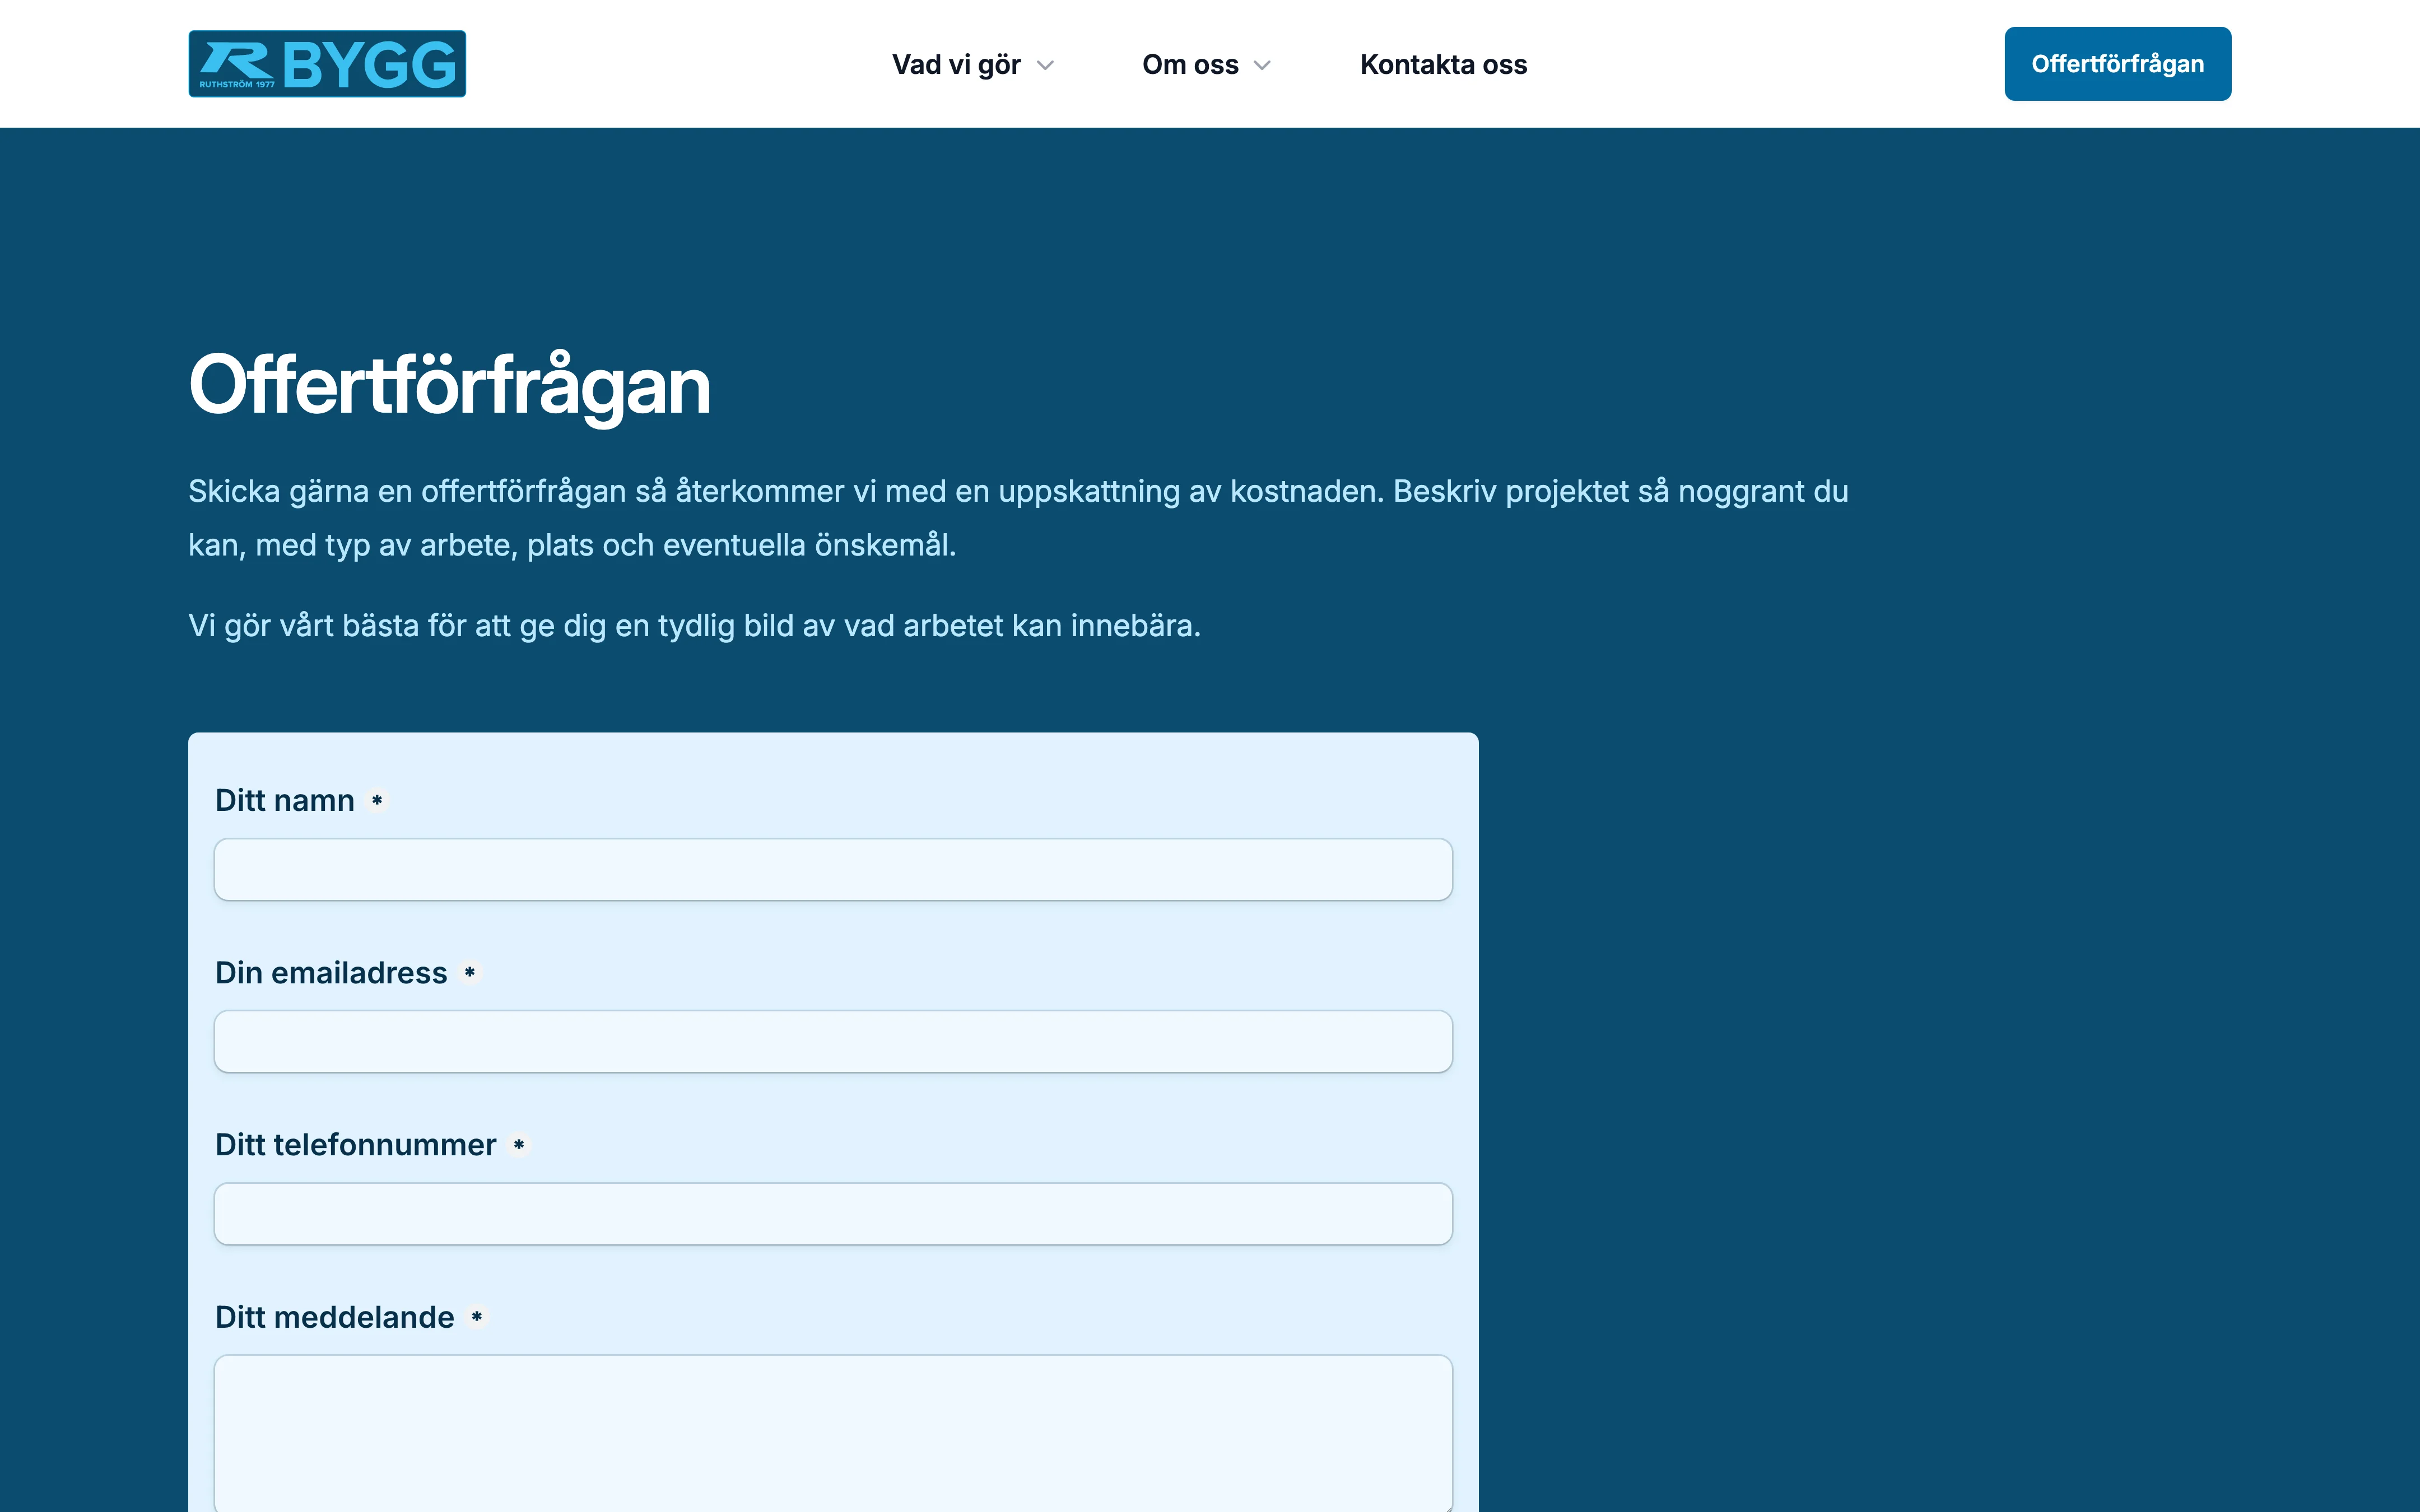
Task: Click the "Ditt telefonnummer" label
Action: point(355,1145)
